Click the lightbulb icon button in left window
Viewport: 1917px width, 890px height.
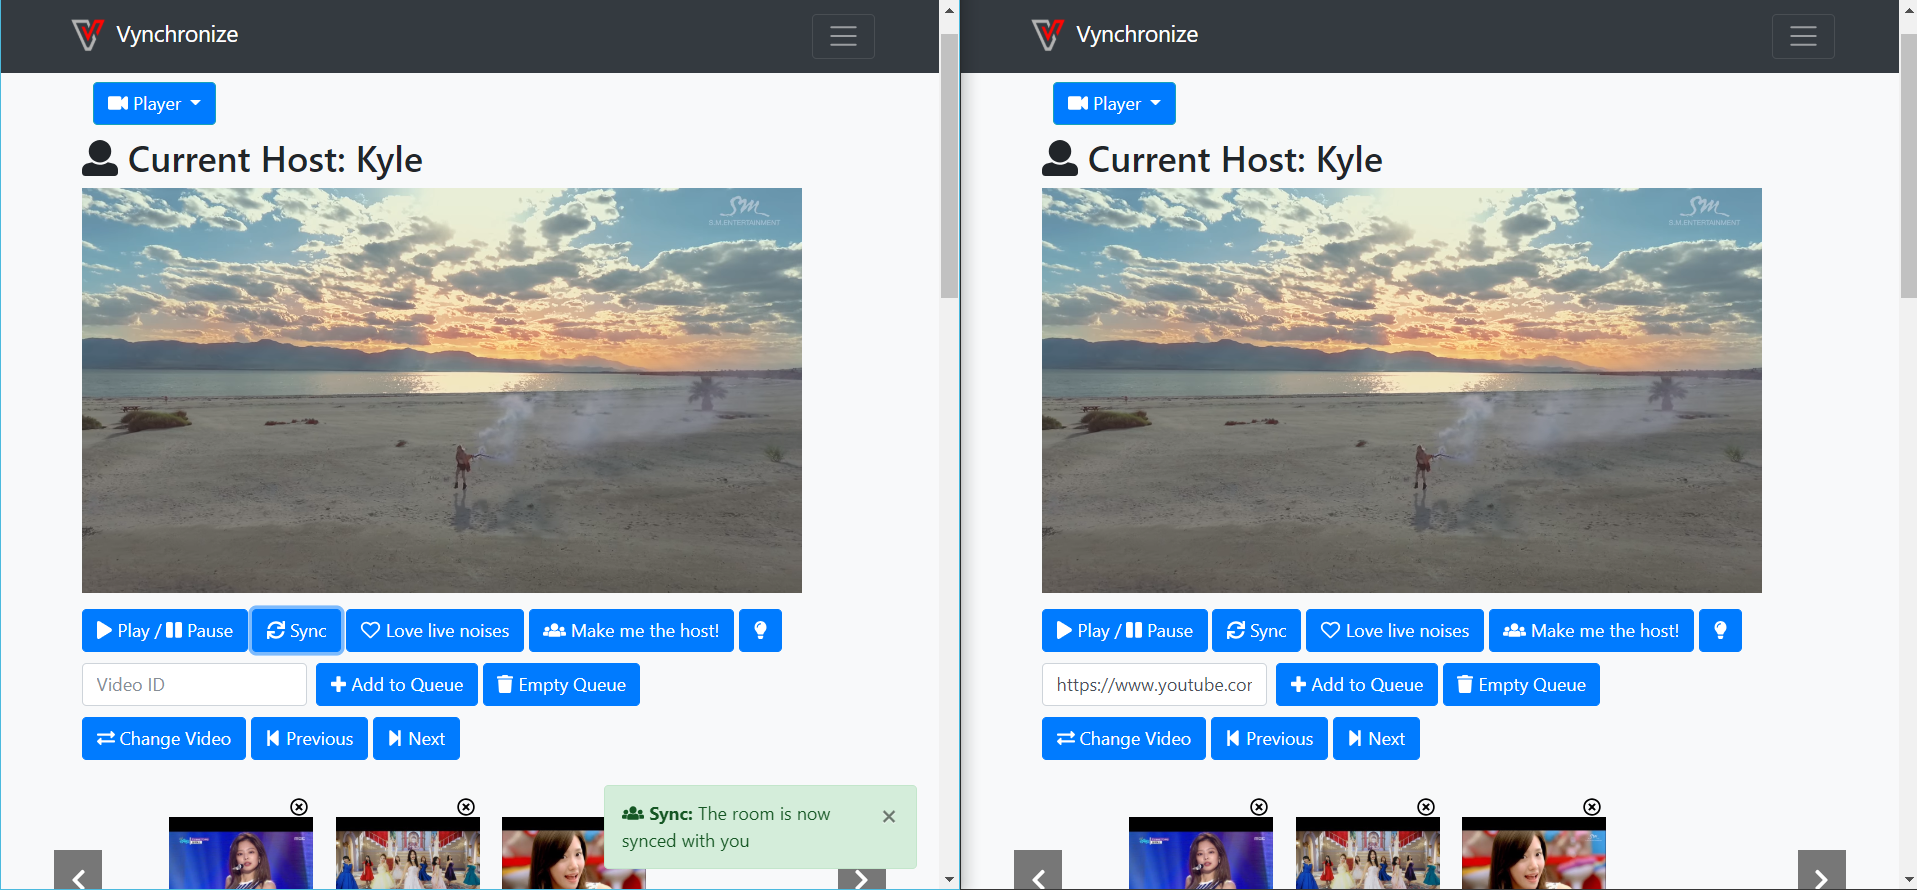[760, 630]
